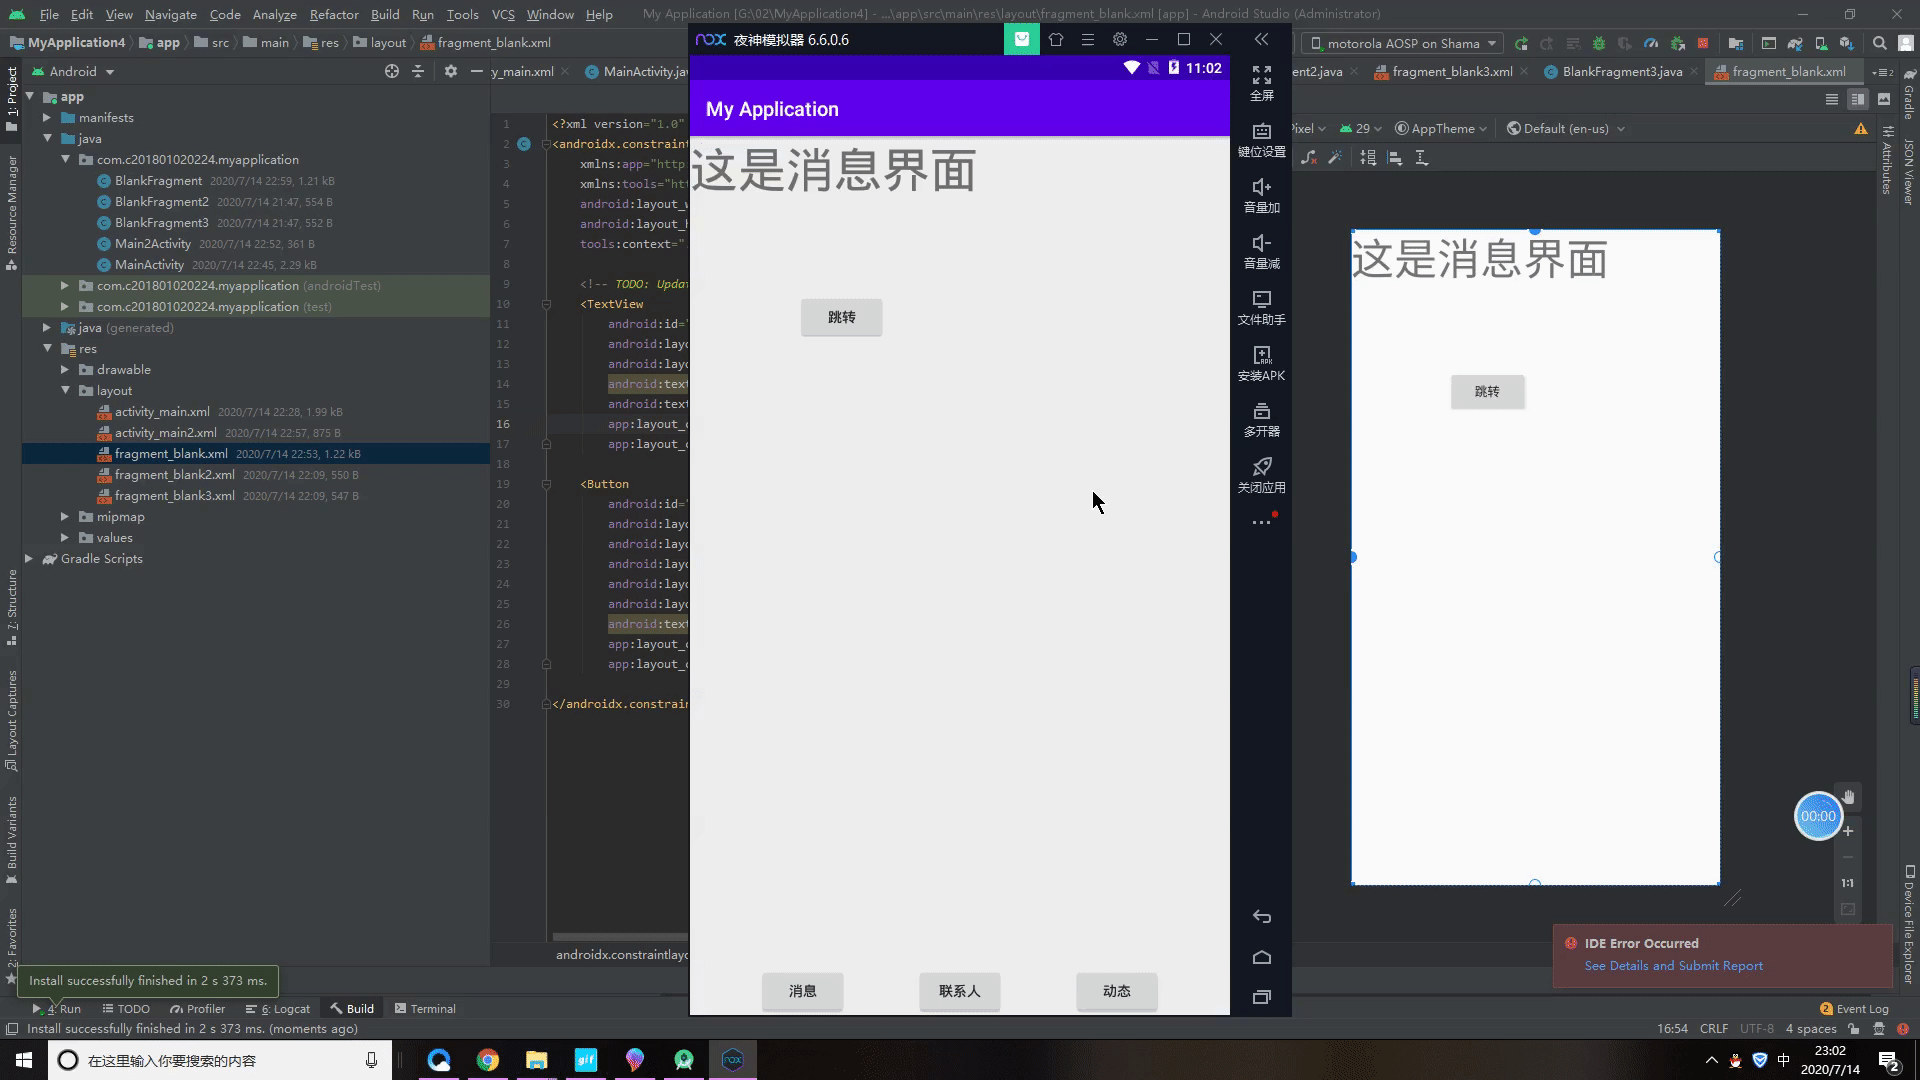Select the Navigate menu item
Screen dimensions: 1920x1080
pos(170,13)
